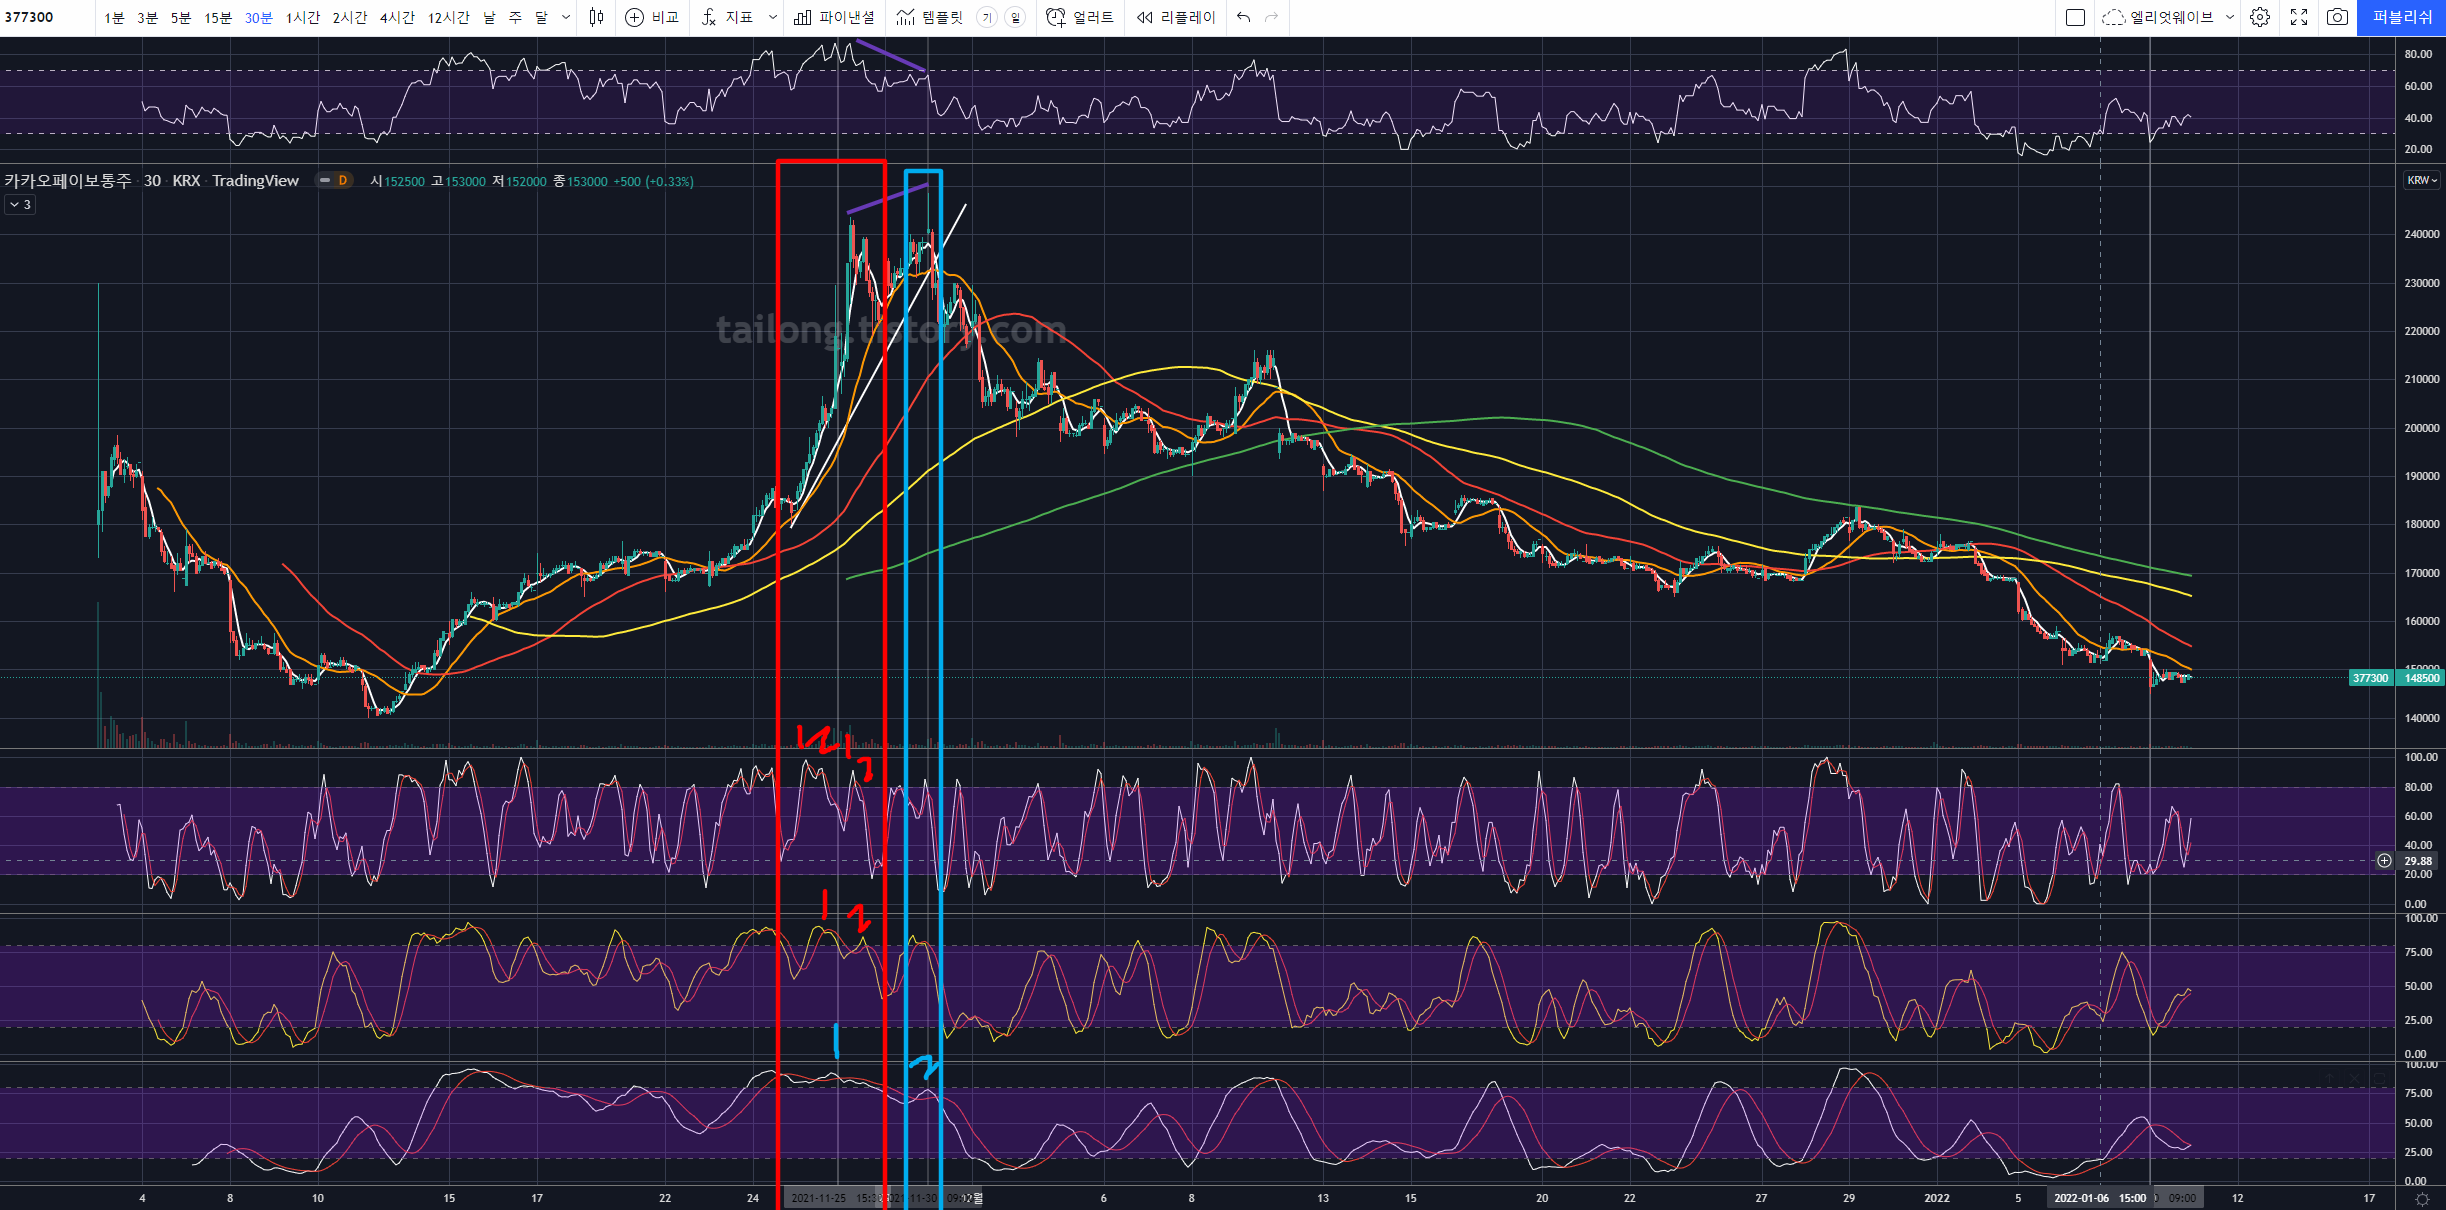This screenshot has width=2446, height=1210.
Task: Open the KRW currency dropdown
Action: 2422,180
